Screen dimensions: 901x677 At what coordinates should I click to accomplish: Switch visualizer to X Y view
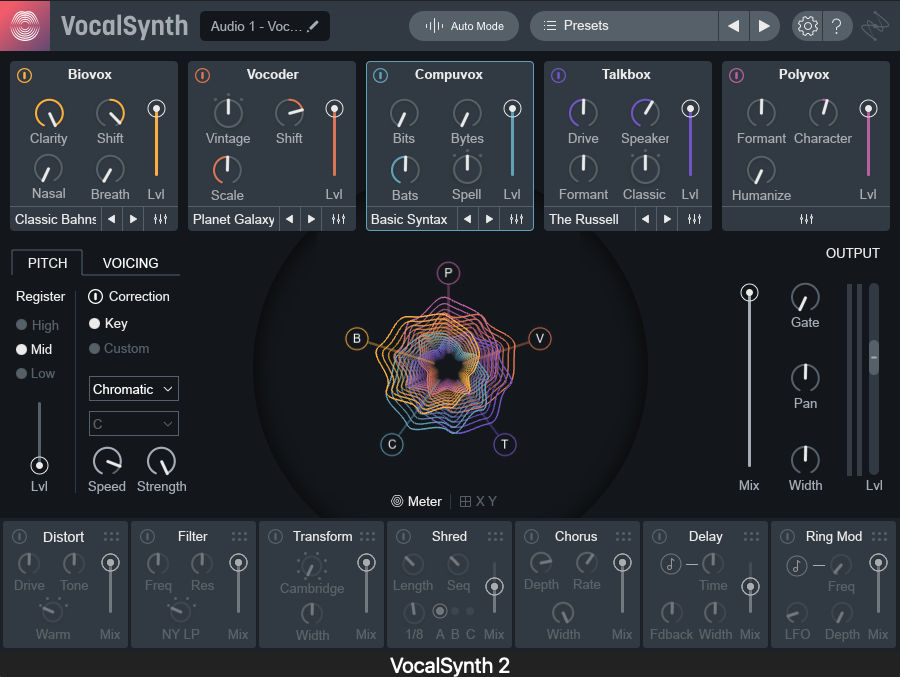click(478, 501)
